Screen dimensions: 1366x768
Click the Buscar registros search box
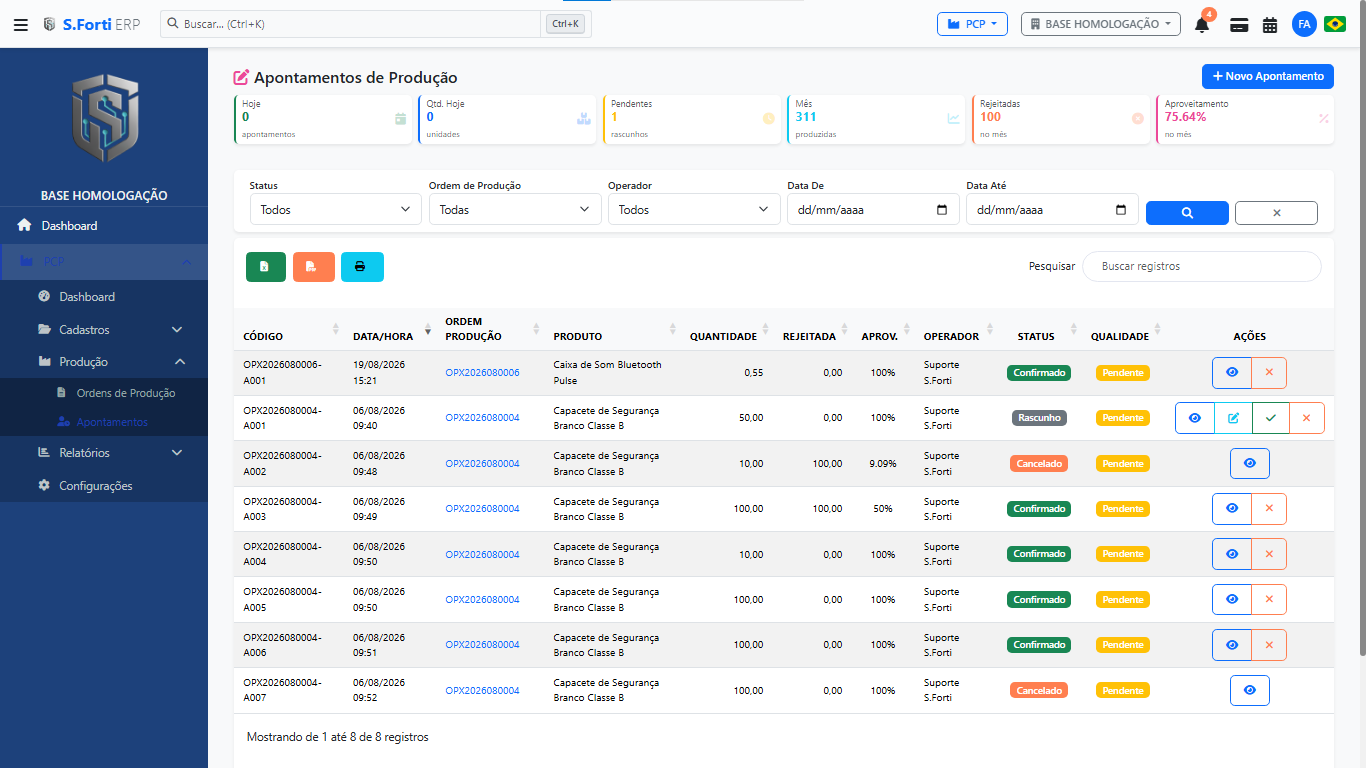pyautogui.click(x=1201, y=266)
